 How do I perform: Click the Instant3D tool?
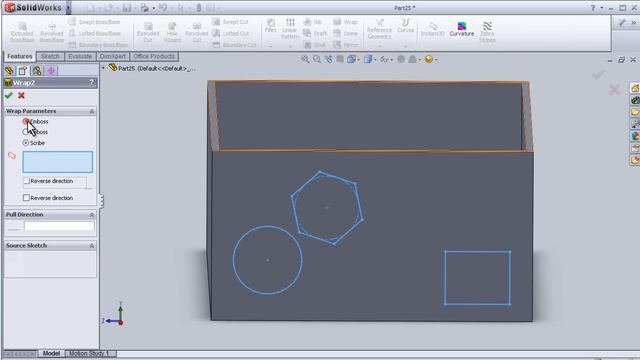[432, 29]
